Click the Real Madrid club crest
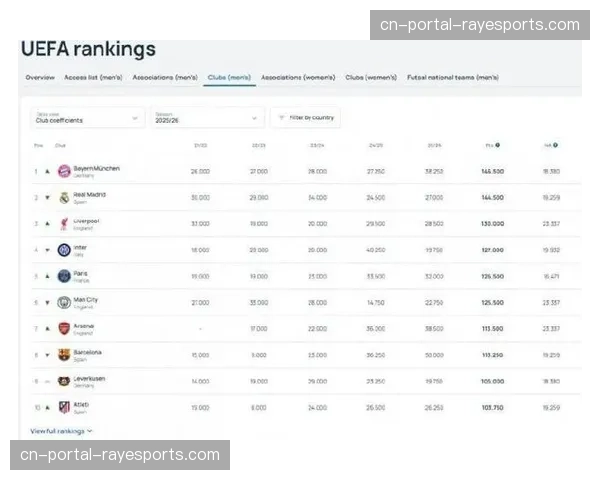 64,198
